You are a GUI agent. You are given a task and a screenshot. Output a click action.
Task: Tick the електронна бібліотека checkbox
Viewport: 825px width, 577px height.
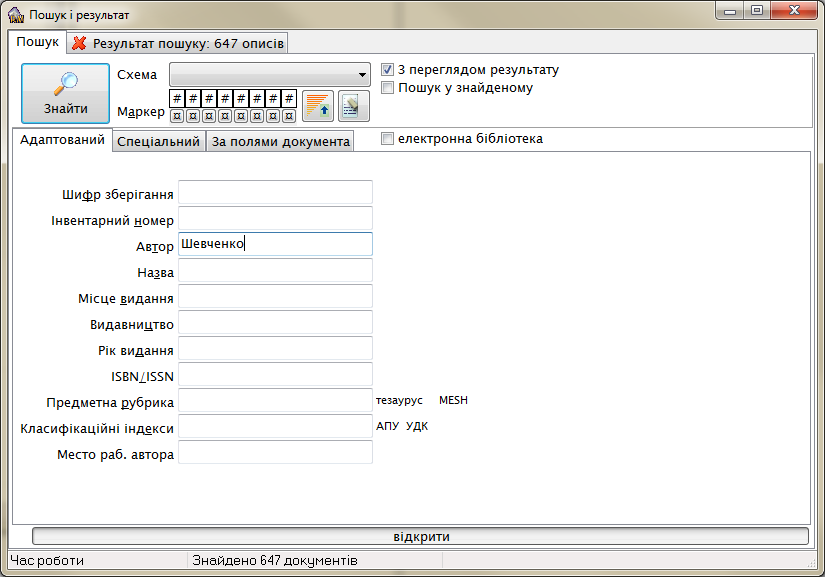pyautogui.click(x=388, y=140)
